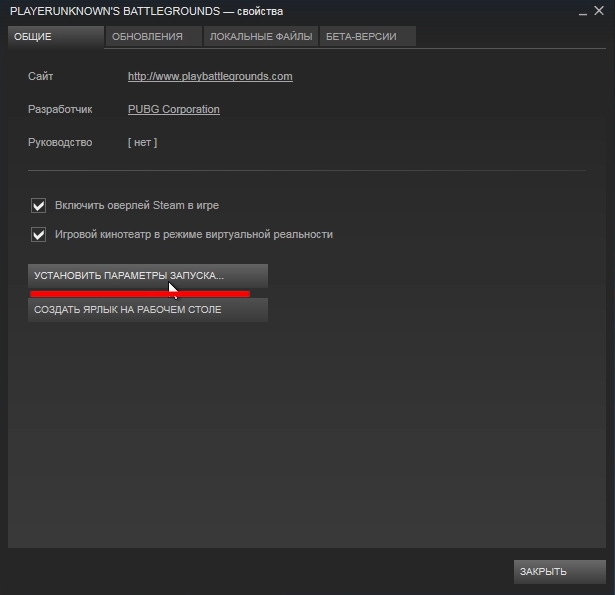Click СОЗДАТЬ ЯРЛЫК НА РАБОЧЕМ СТОЛЕ button
The width and height of the screenshot is (615, 595).
point(148,310)
